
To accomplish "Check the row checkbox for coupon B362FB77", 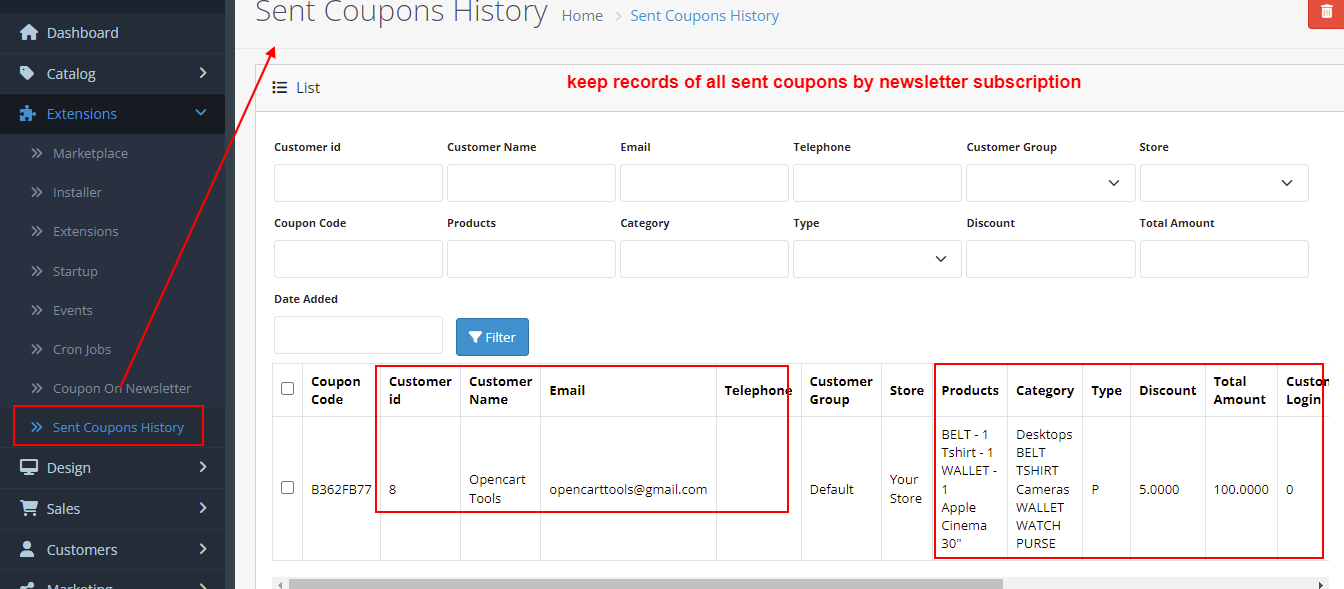I will coord(288,488).
